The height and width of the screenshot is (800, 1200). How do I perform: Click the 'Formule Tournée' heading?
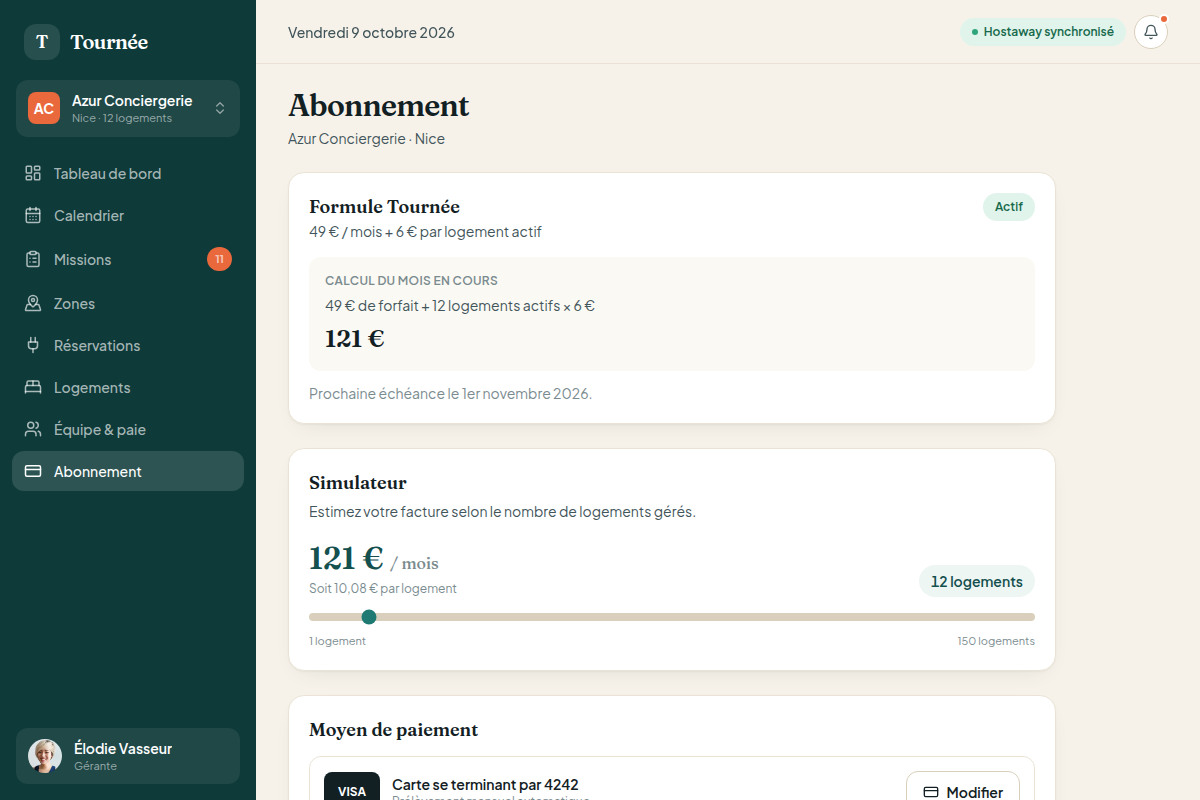384,207
